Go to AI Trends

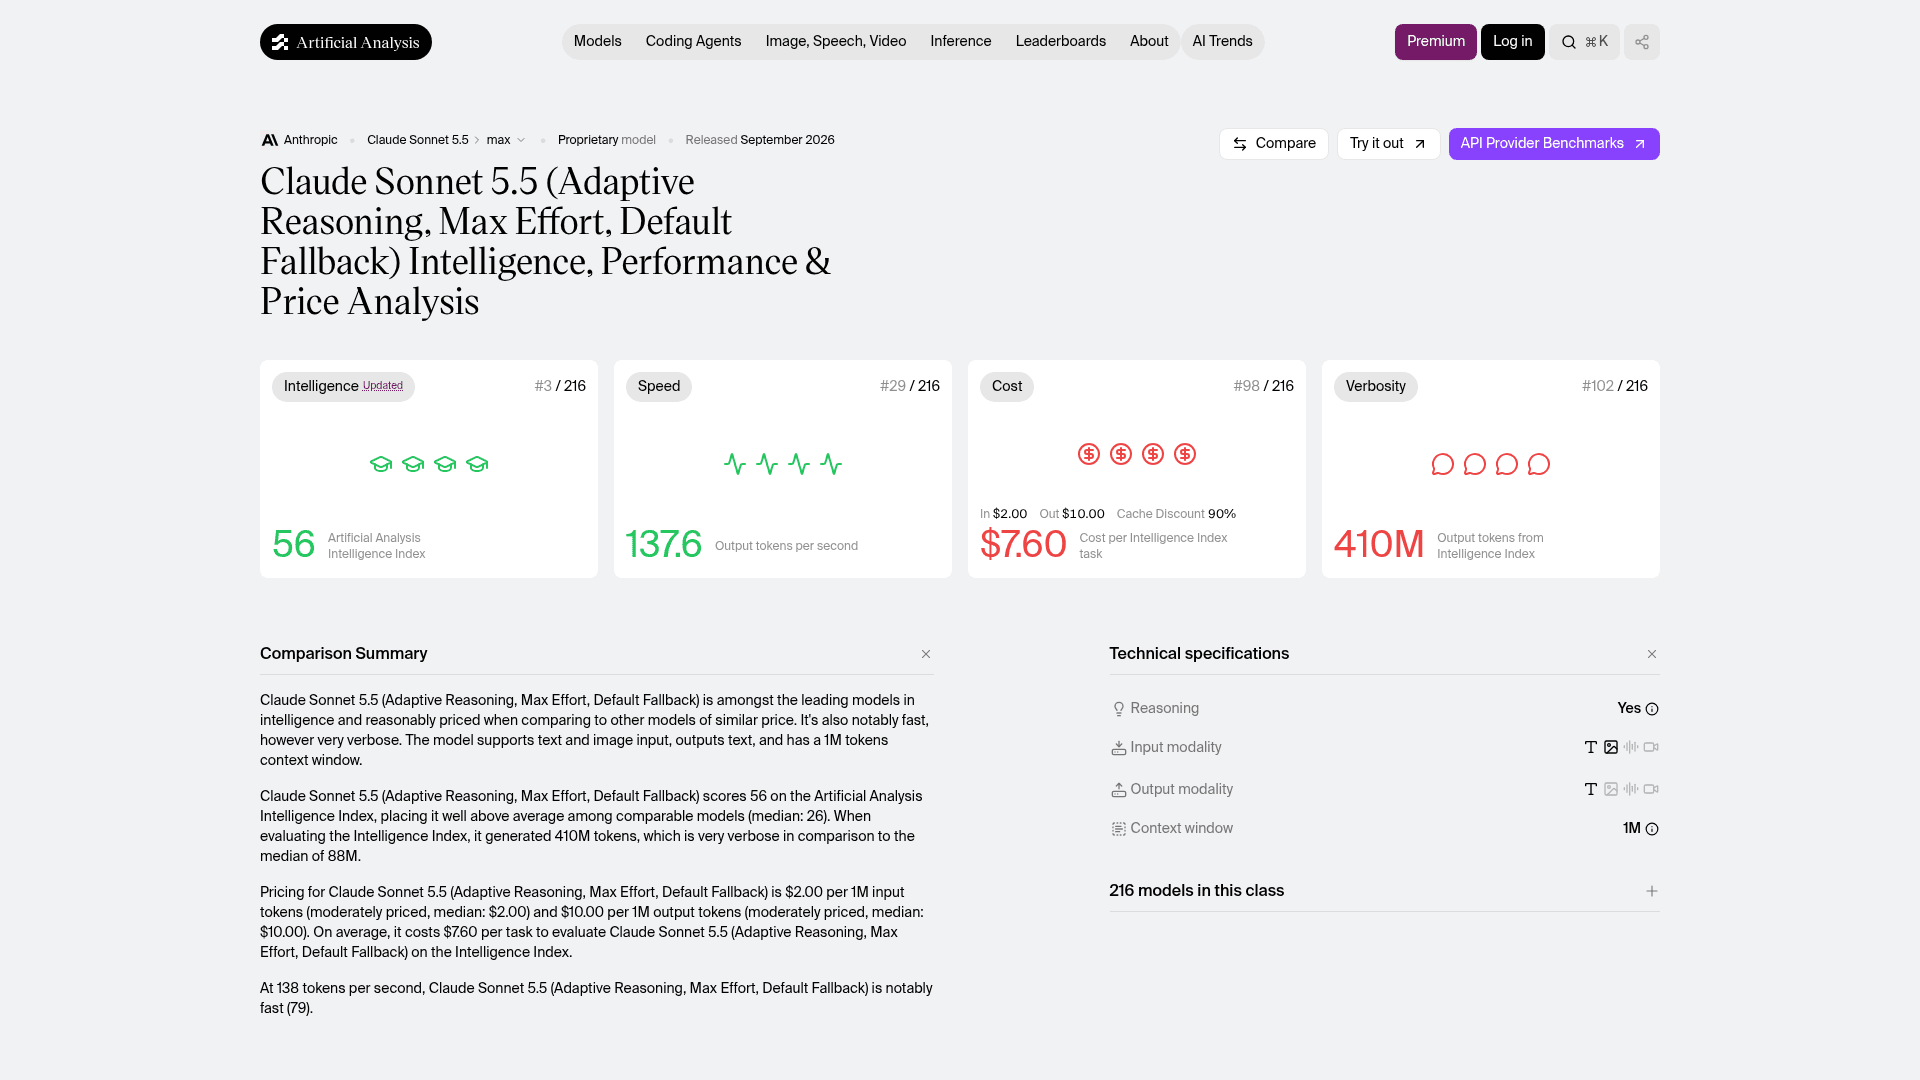[1222, 42]
